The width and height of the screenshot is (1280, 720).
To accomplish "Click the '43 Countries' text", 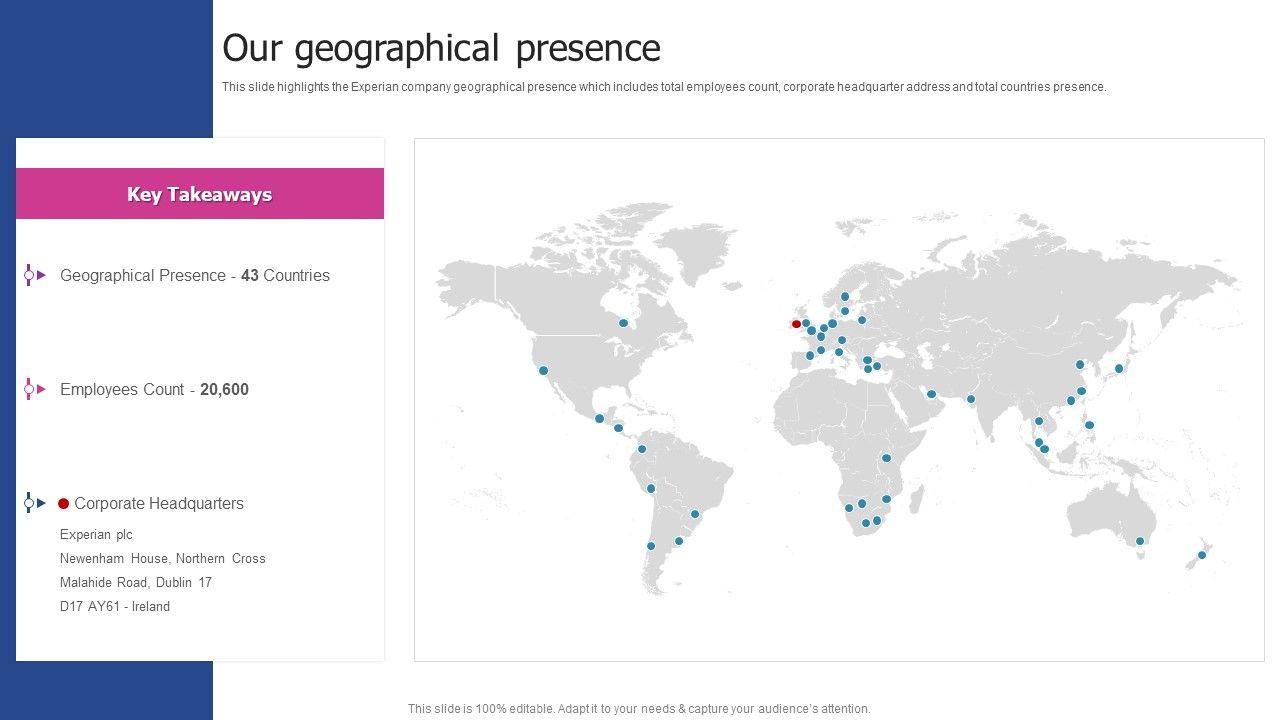I will coord(285,276).
